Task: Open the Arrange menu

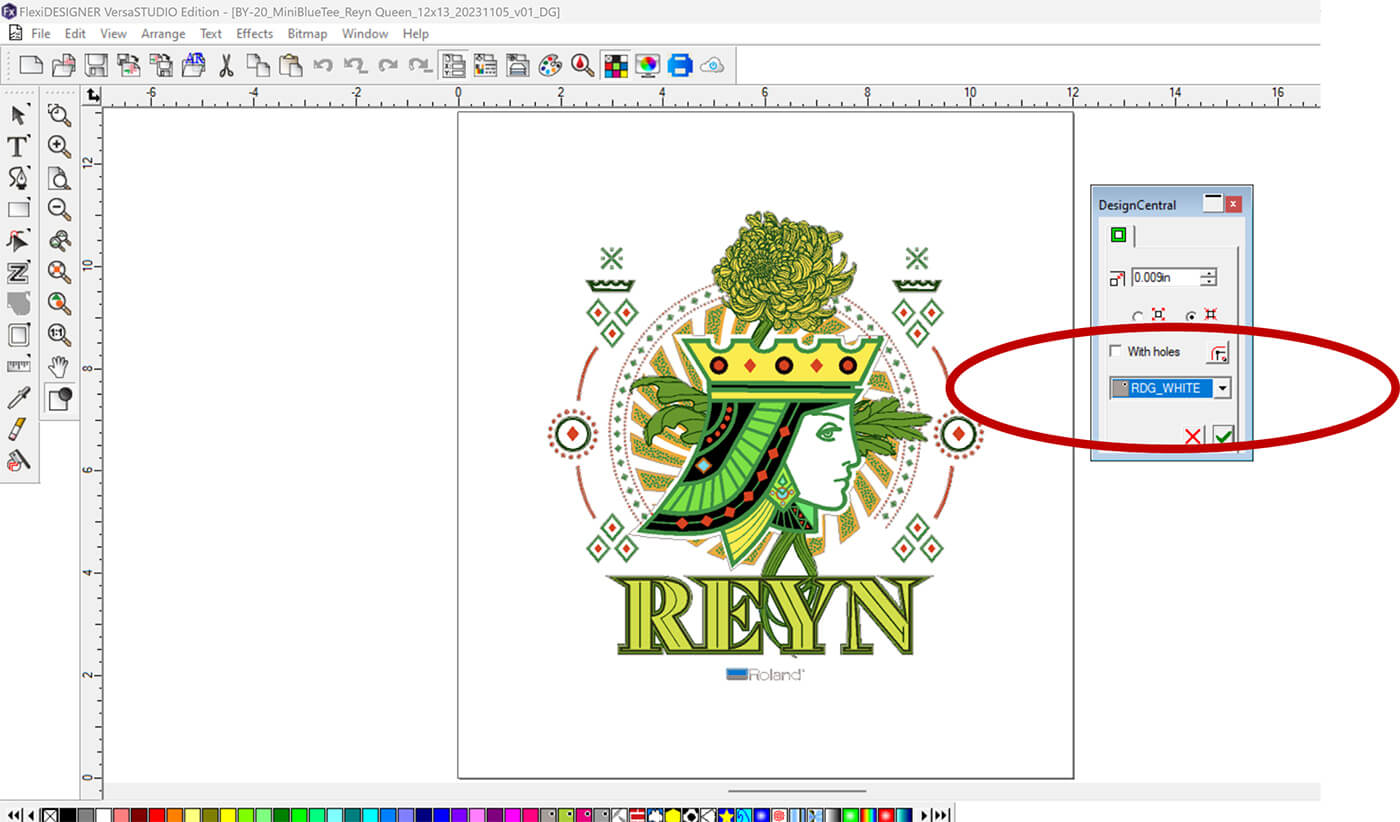Action: pyautogui.click(x=163, y=33)
